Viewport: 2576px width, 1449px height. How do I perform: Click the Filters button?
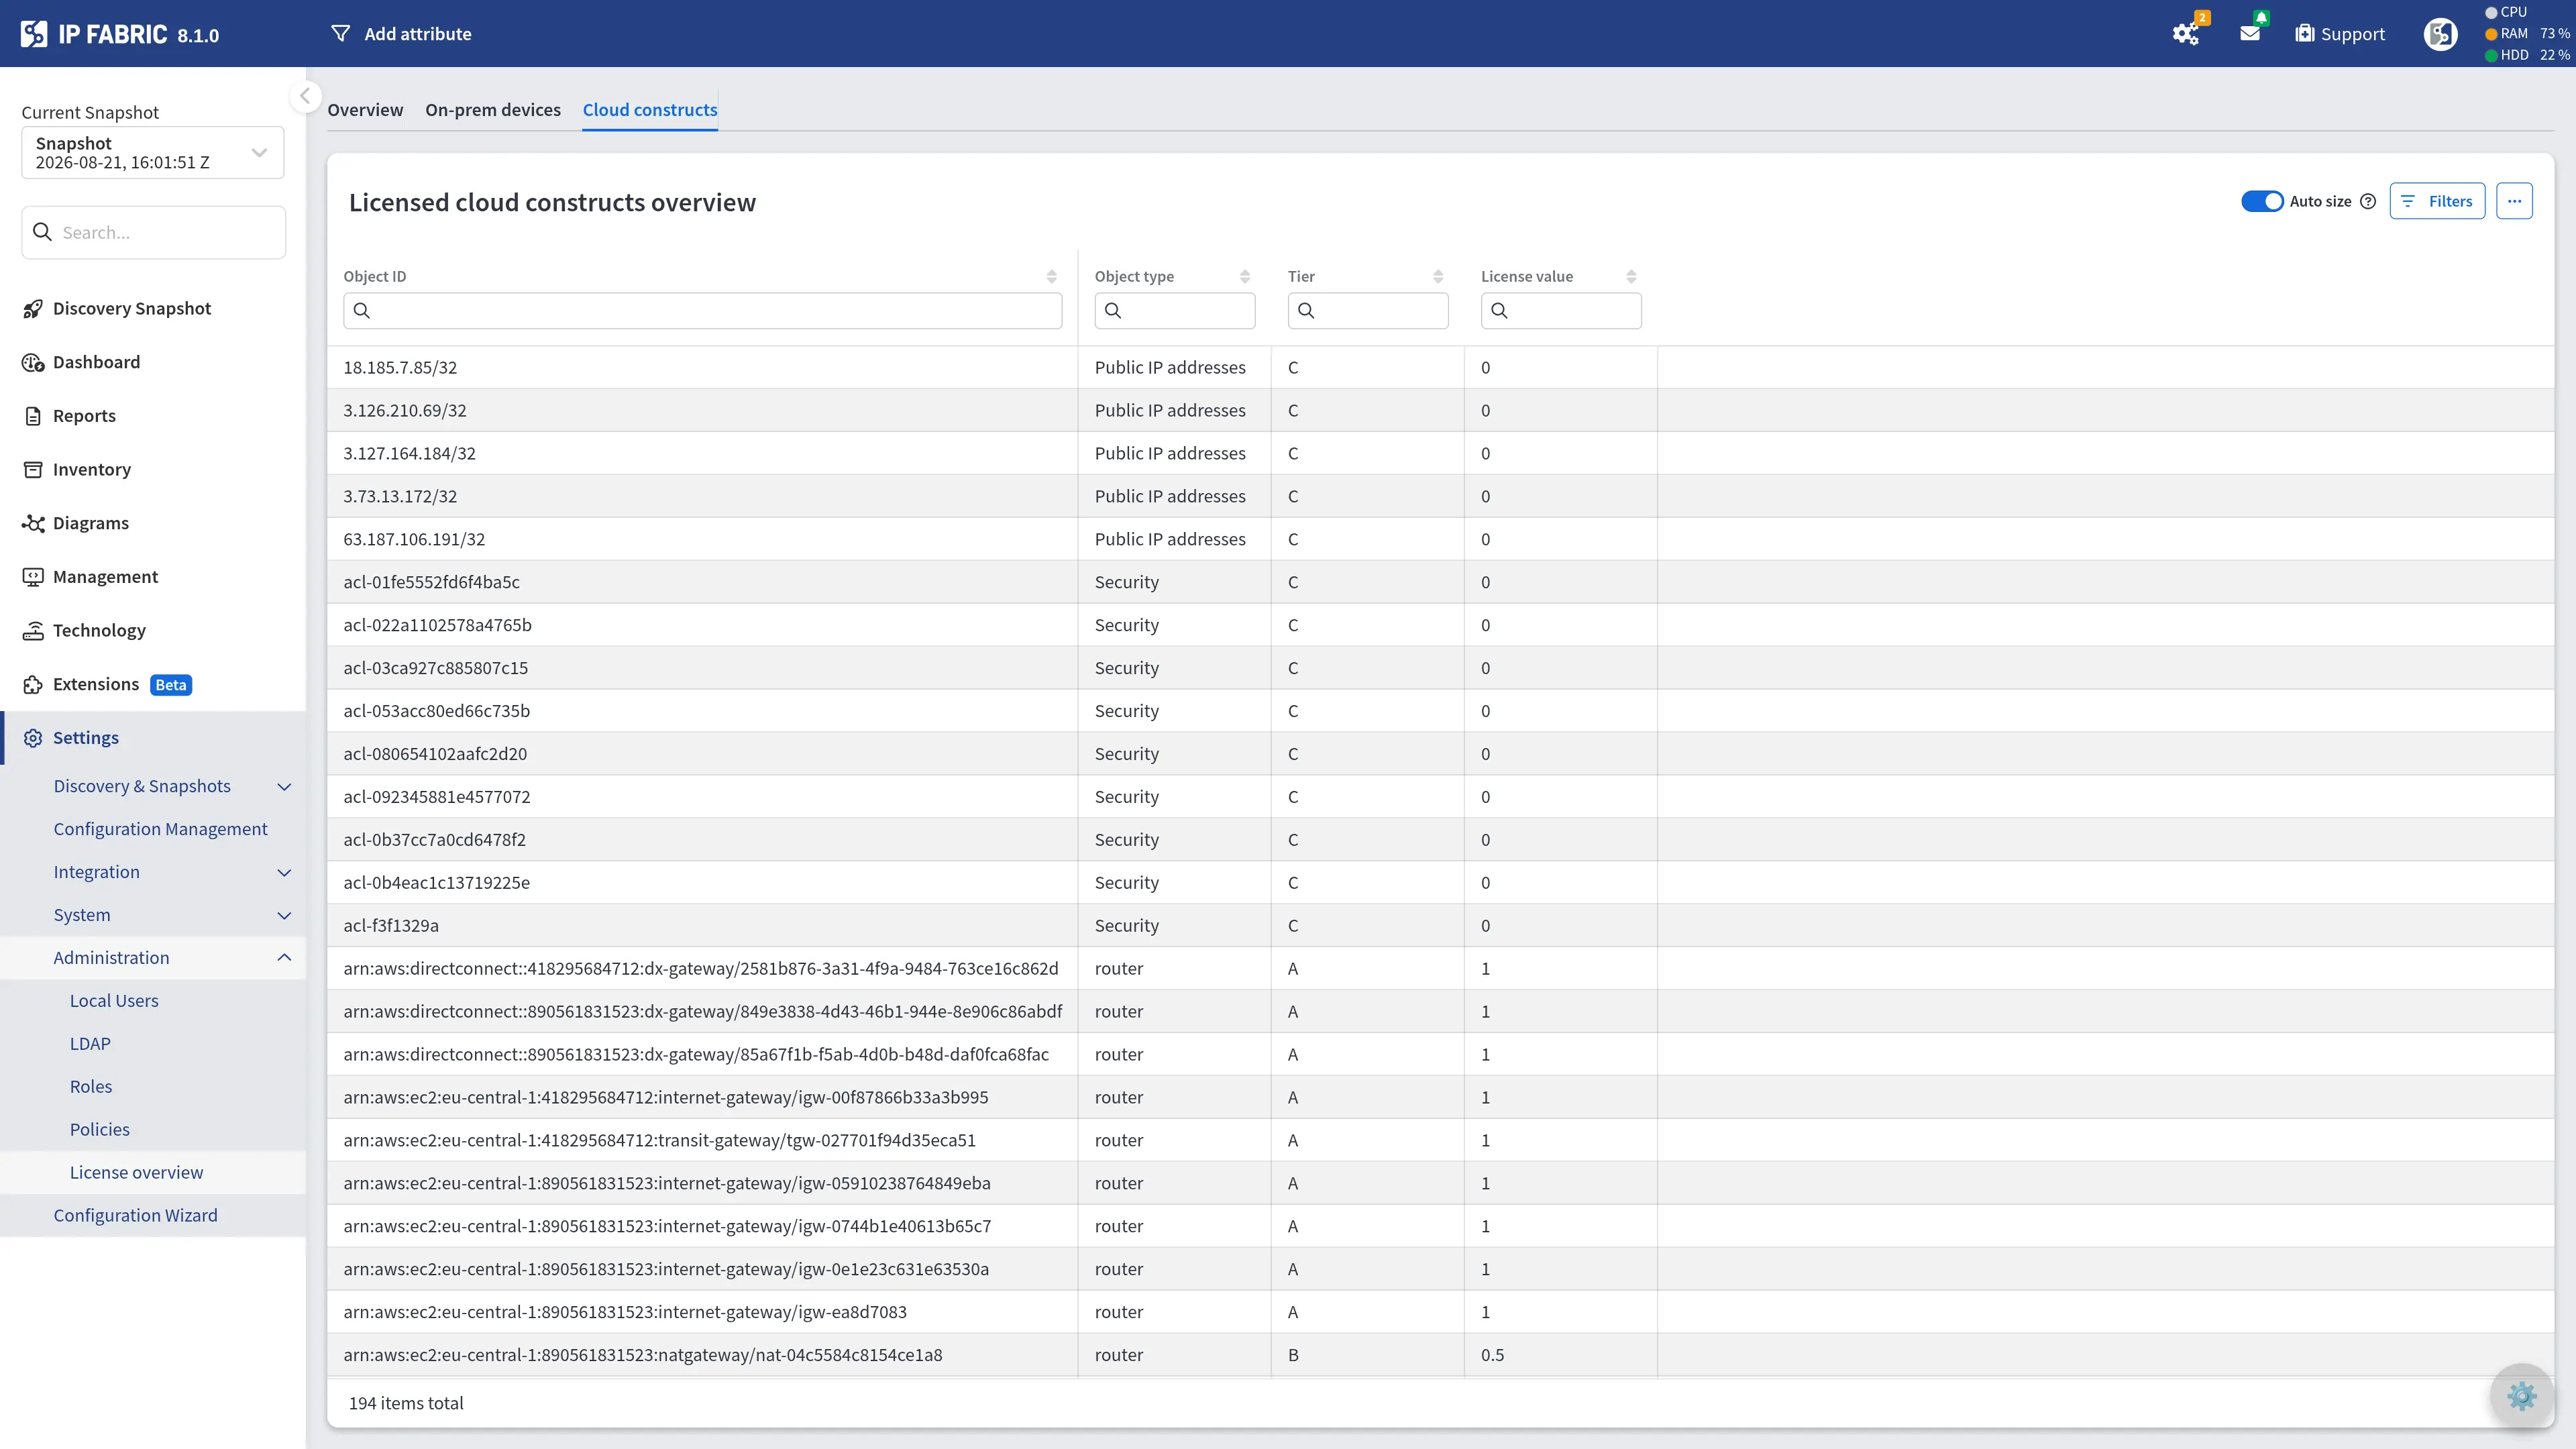(2437, 201)
